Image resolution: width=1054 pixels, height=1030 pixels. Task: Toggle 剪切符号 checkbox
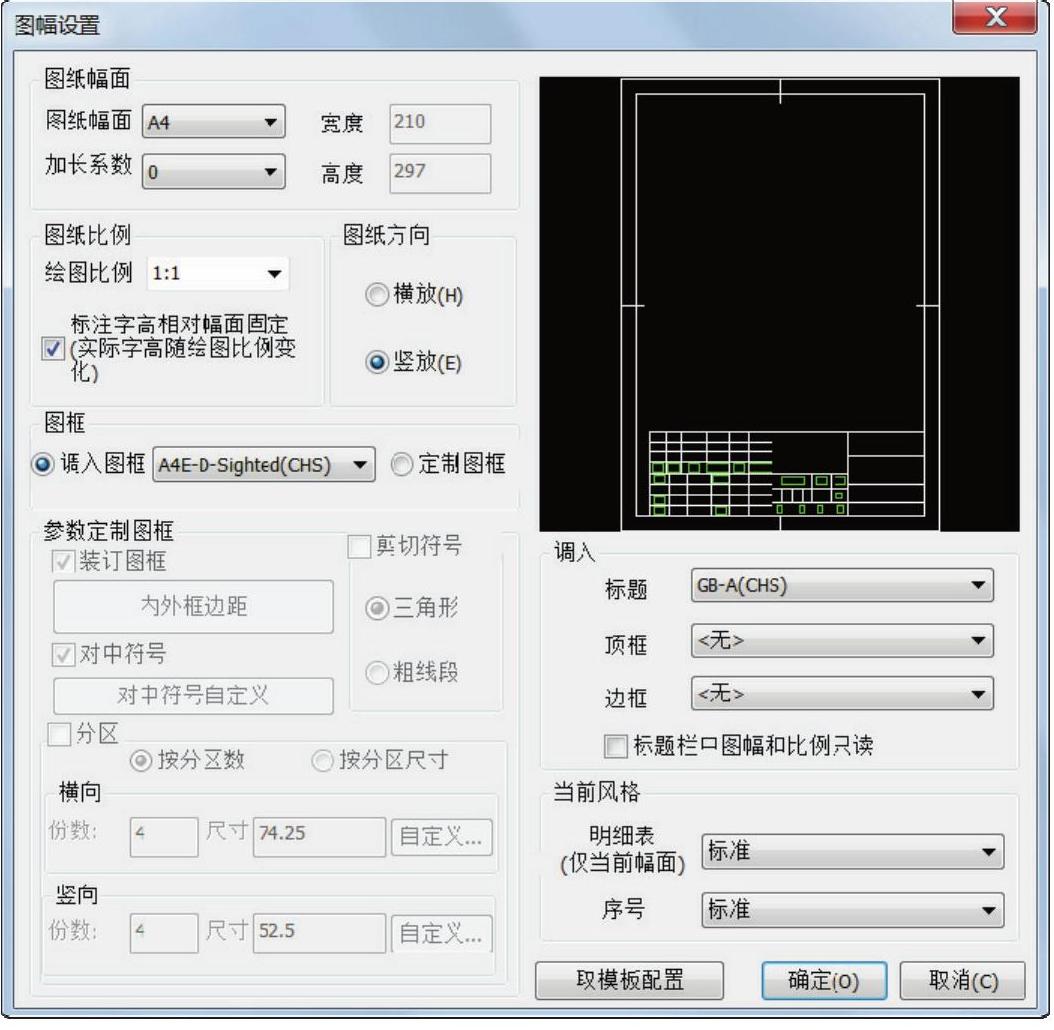pyautogui.click(x=359, y=546)
